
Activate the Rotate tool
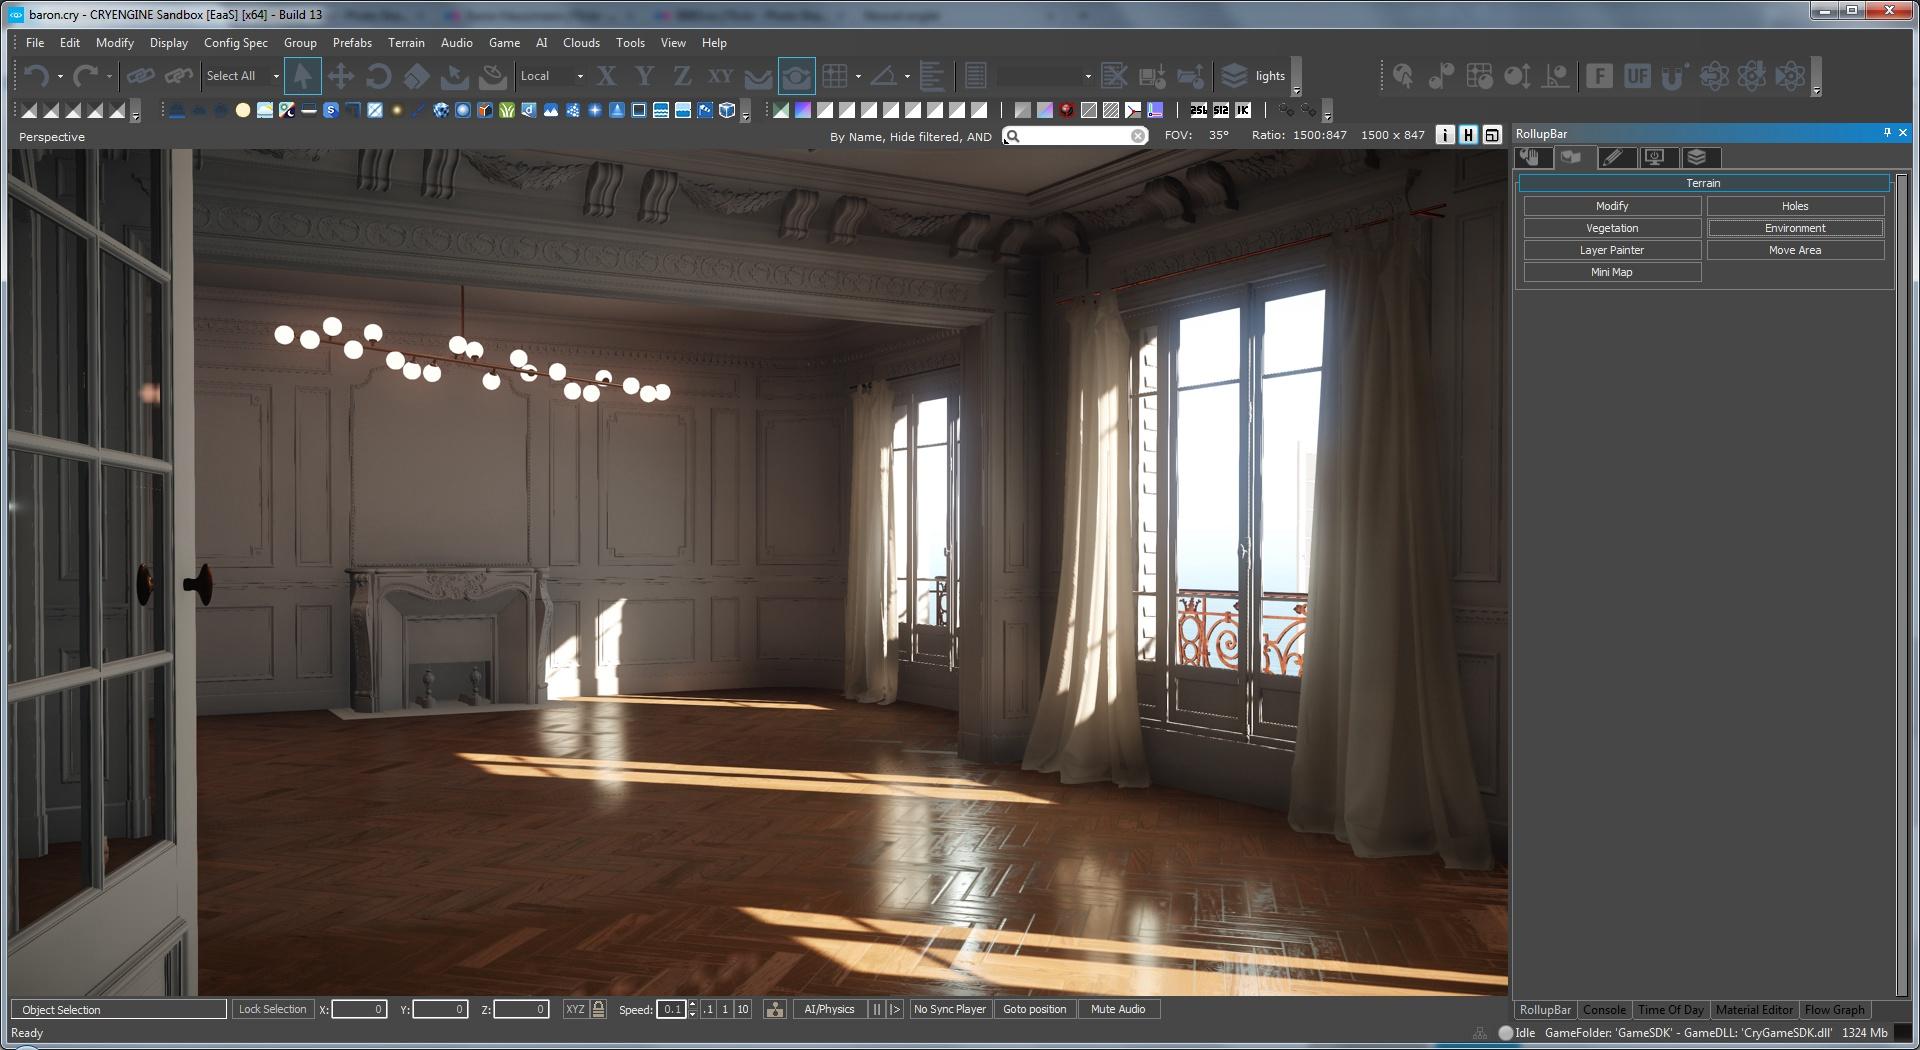[378, 76]
